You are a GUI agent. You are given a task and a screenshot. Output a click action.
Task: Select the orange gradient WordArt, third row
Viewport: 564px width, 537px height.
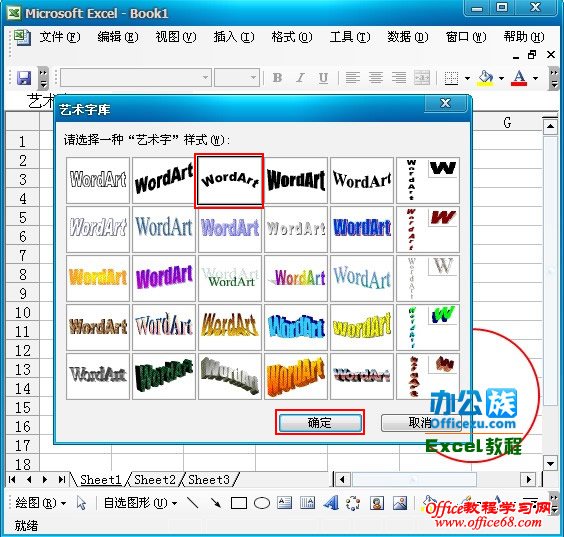click(98, 278)
